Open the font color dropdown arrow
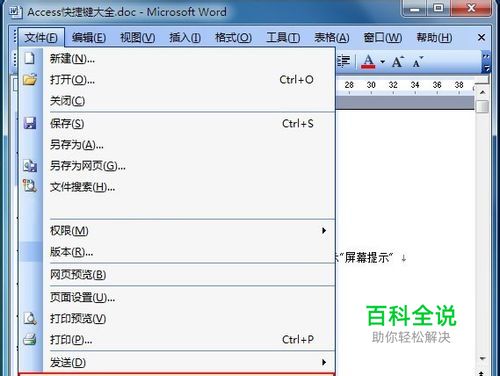 coord(382,62)
